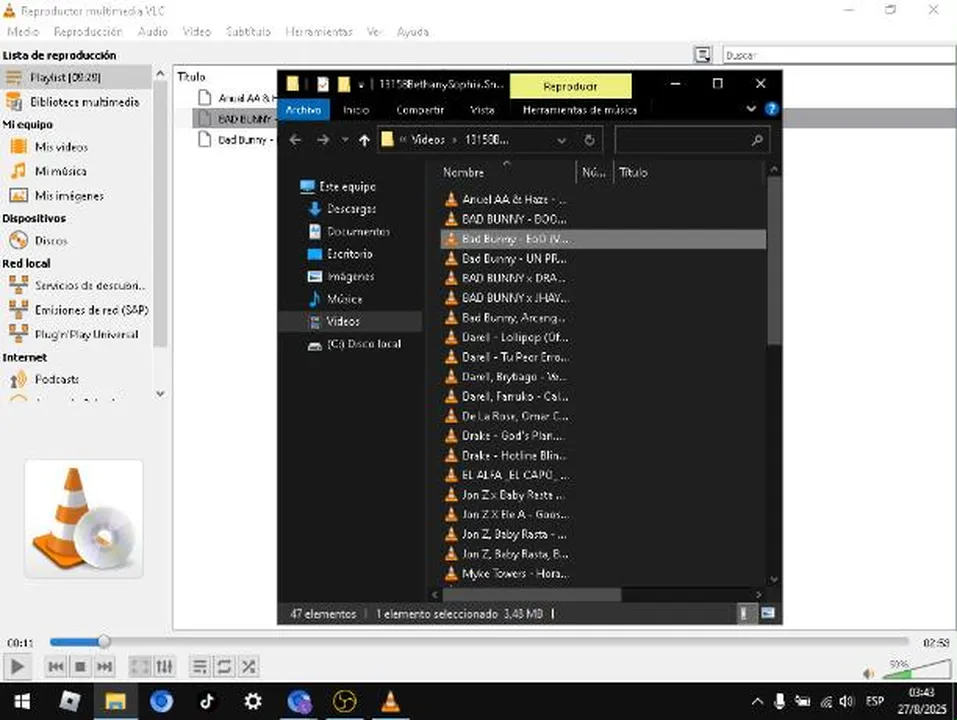Image resolution: width=957 pixels, height=720 pixels.
Task: Click the Explorer search box
Action: pos(691,140)
